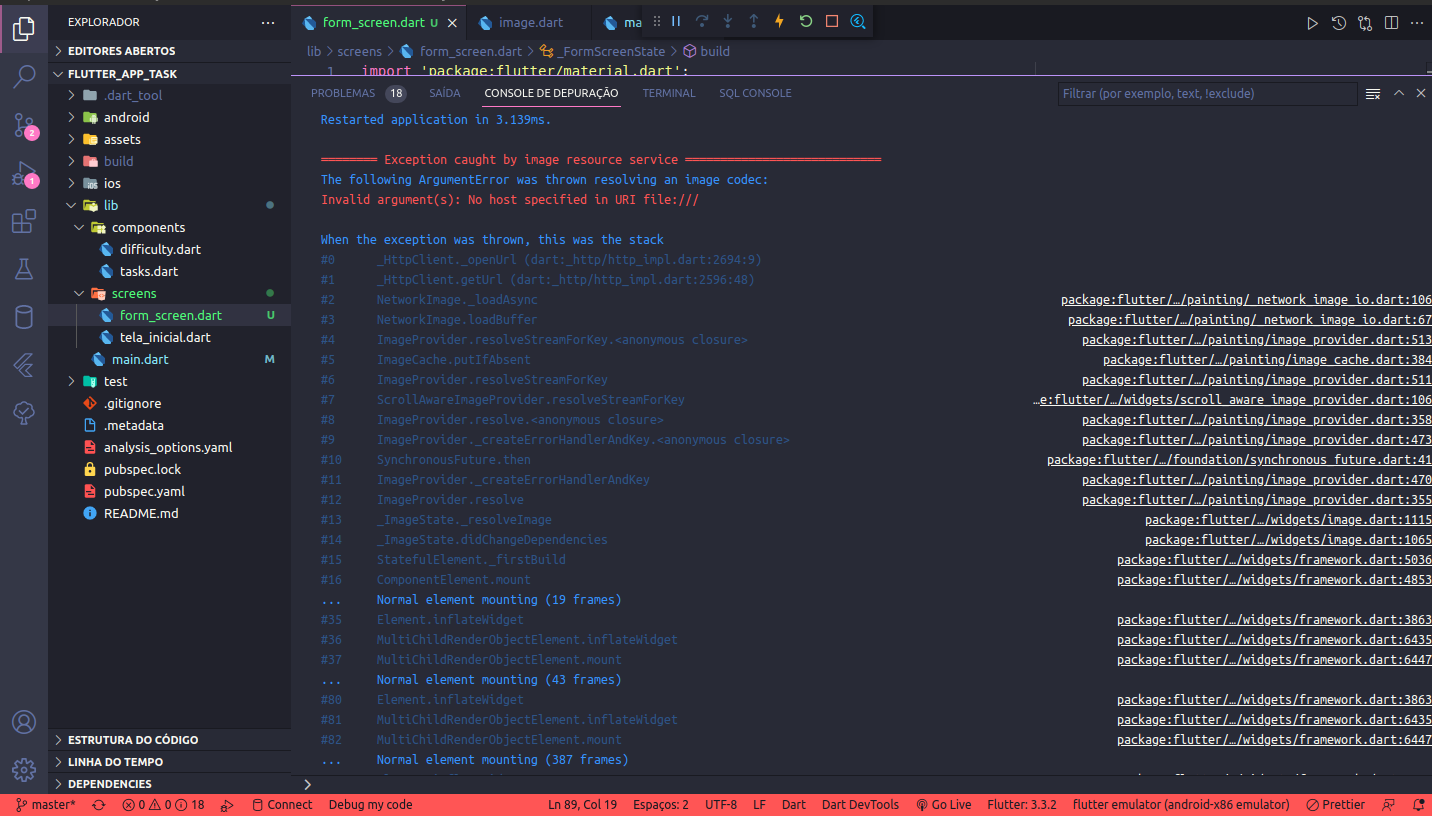Click debug Step Over button
The height and width of the screenshot is (816, 1432).
tap(702, 21)
